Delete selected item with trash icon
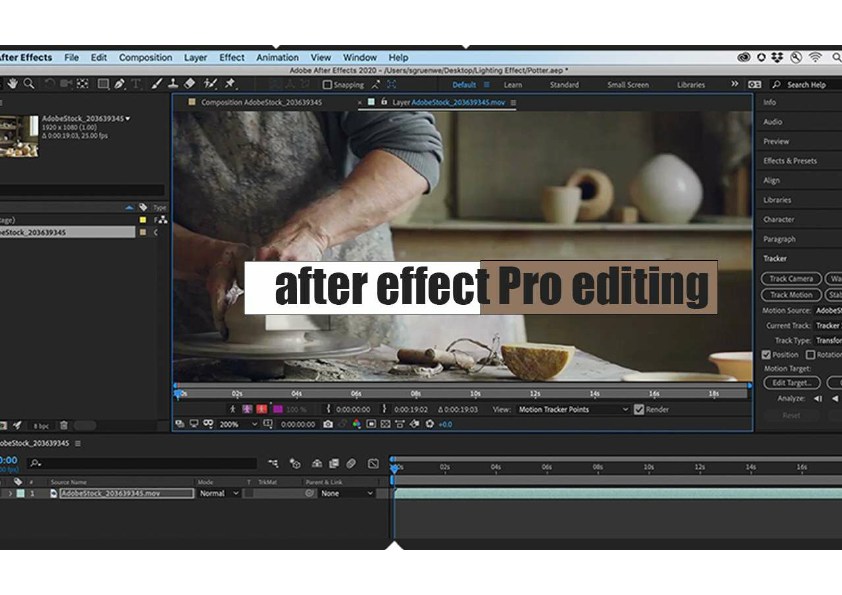The height and width of the screenshot is (595, 842). click(64, 425)
